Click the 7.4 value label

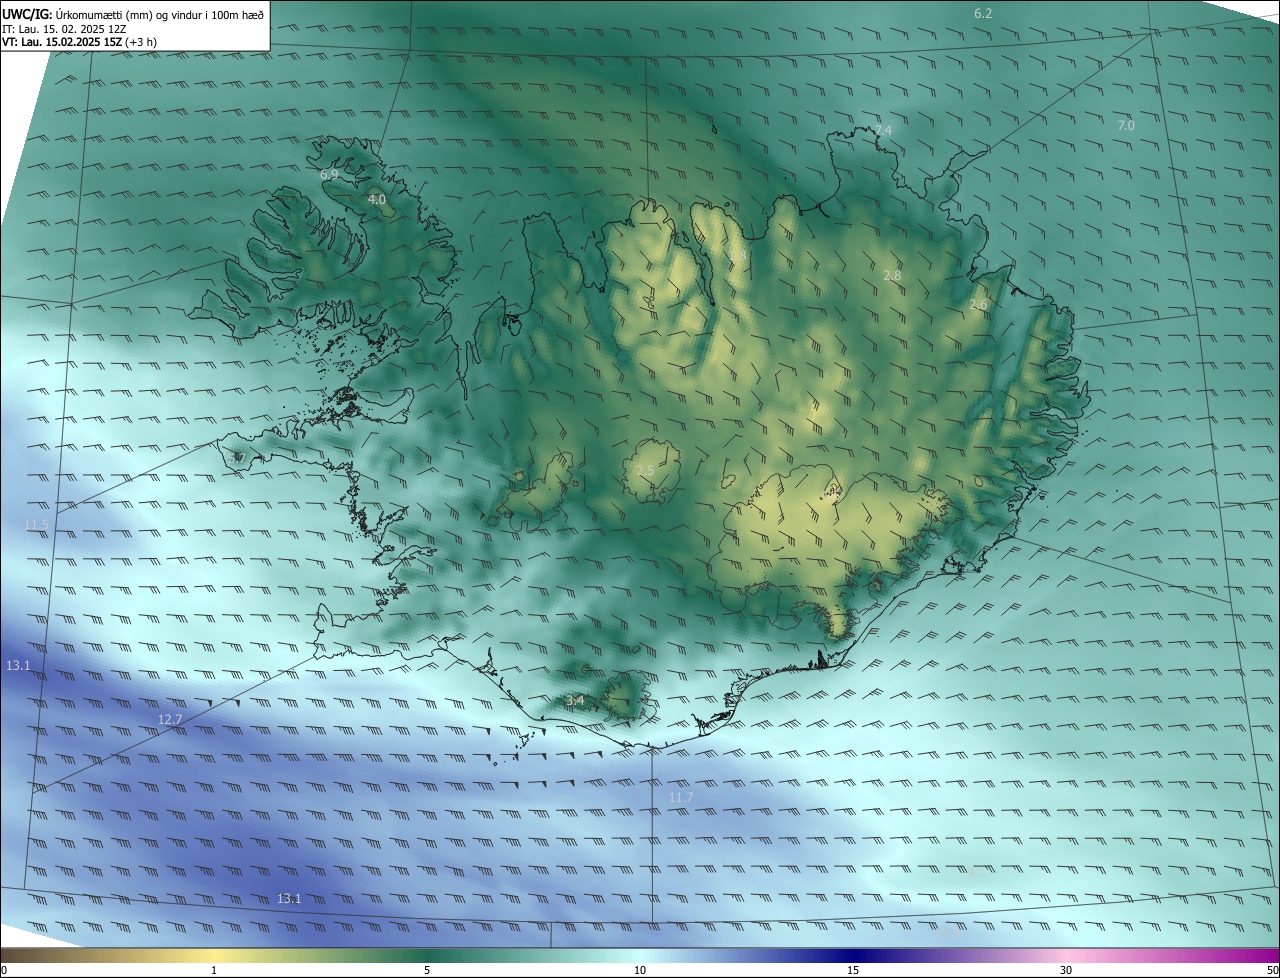pyautogui.click(x=882, y=131)
